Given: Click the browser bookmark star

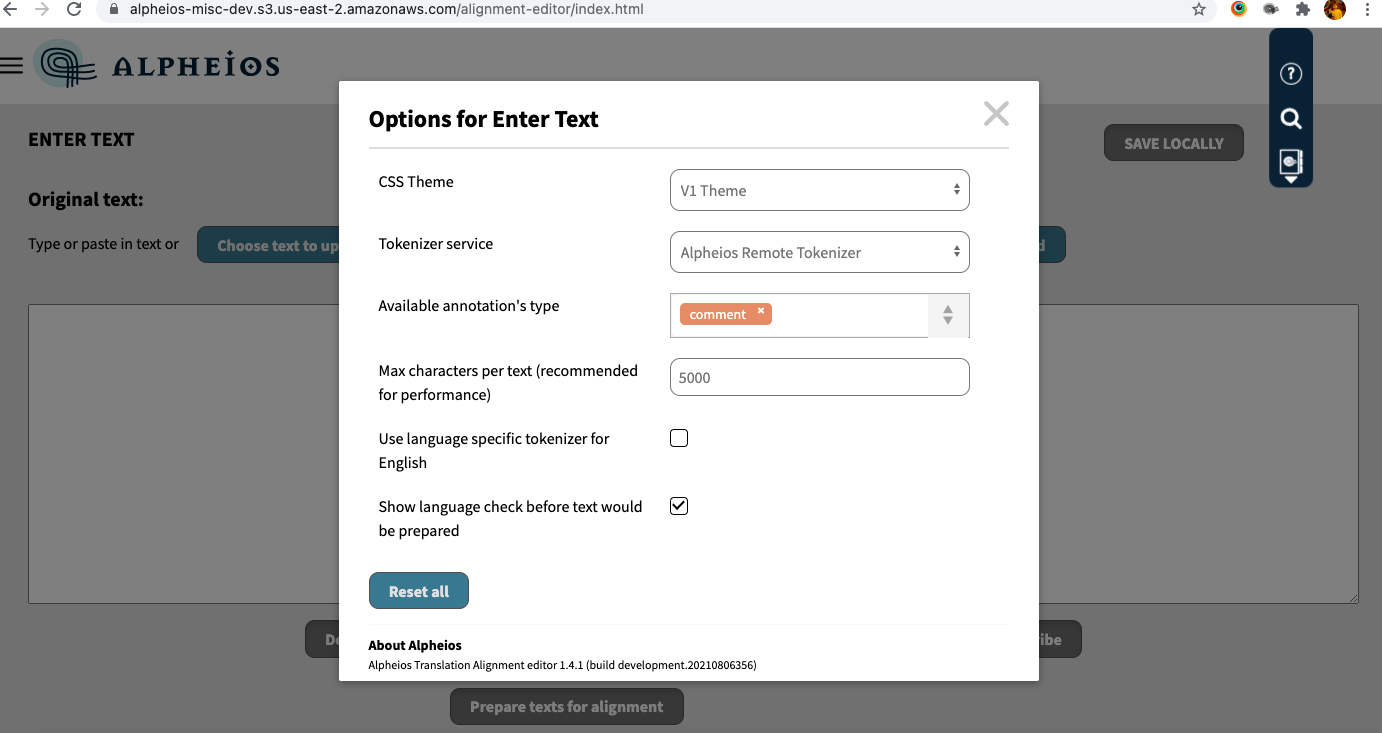Looking at the screenshot, I should click(x=1199, y=10).
